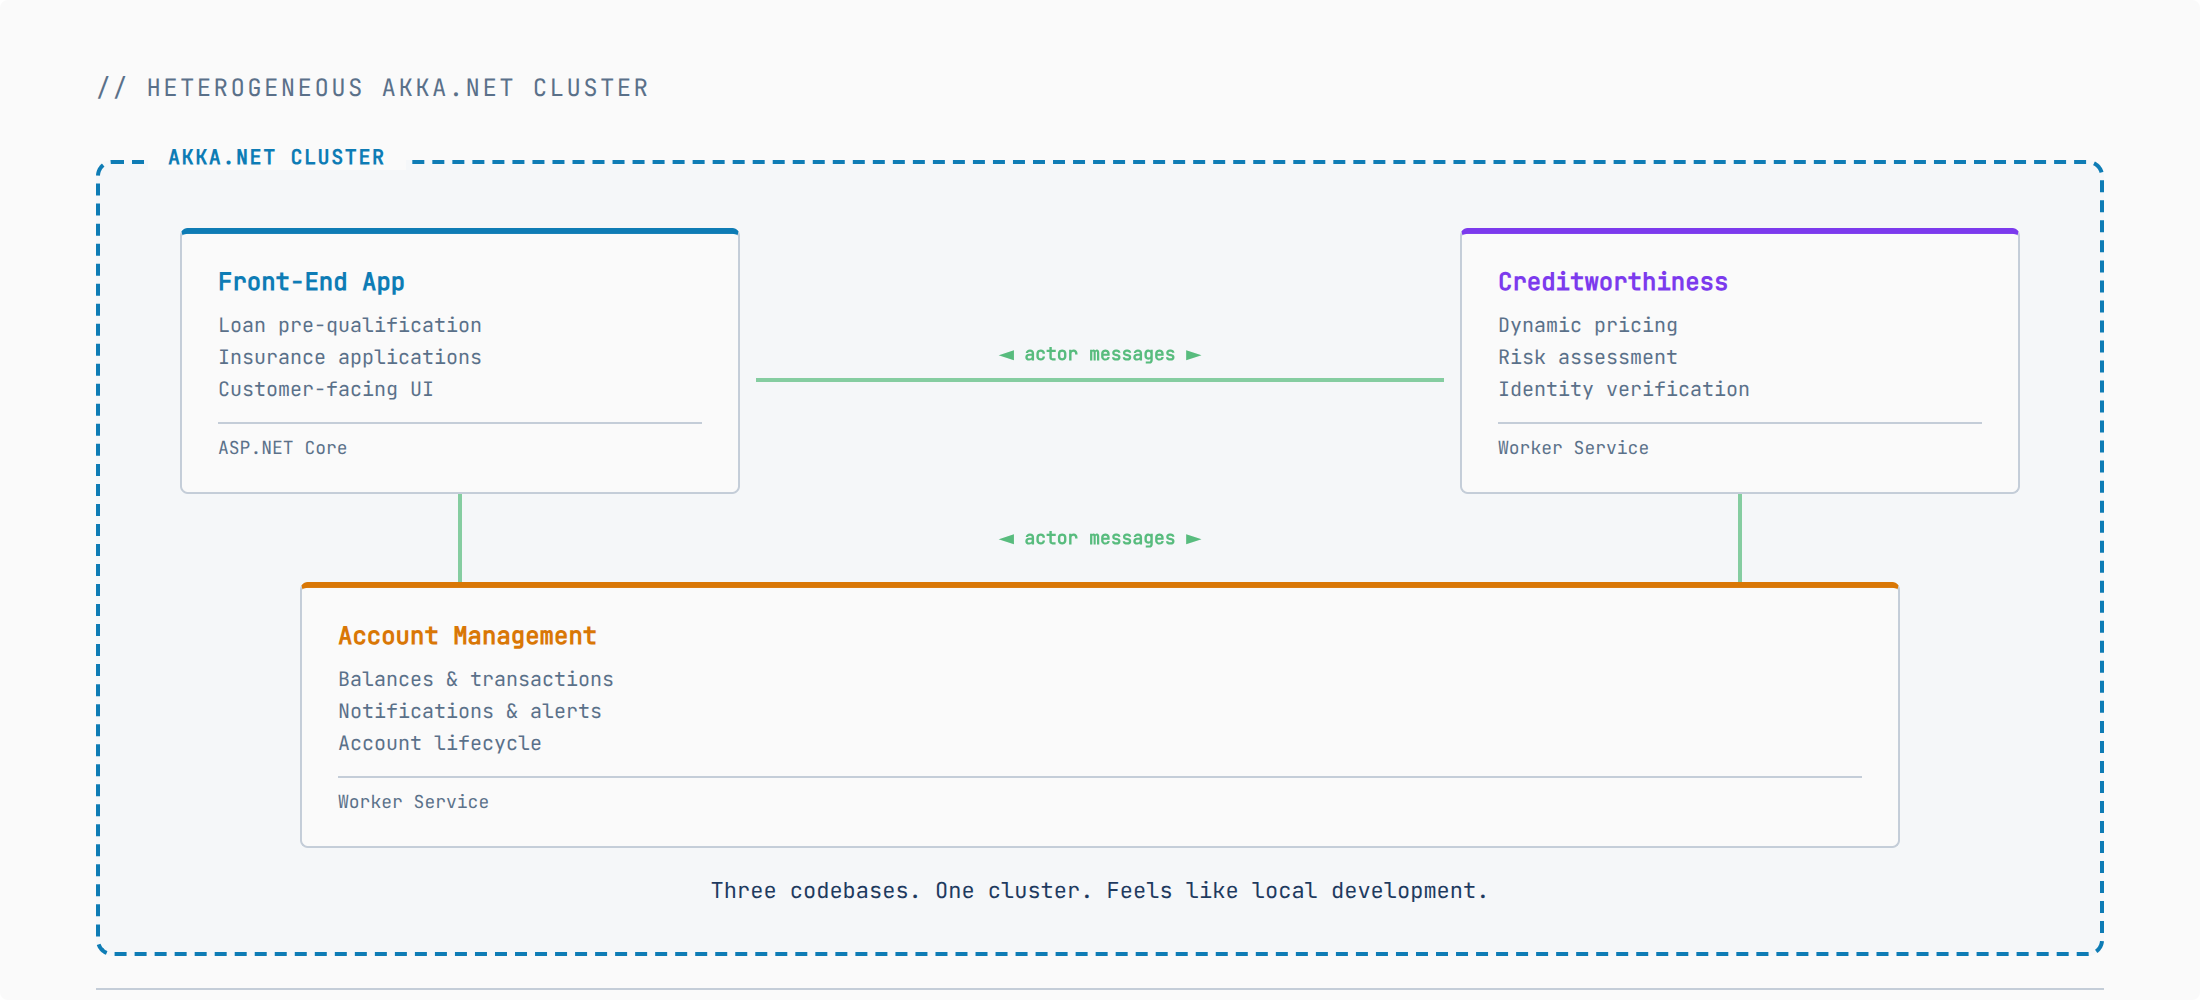Click the Loan pre-qualification line

click(x=350, y=325)
